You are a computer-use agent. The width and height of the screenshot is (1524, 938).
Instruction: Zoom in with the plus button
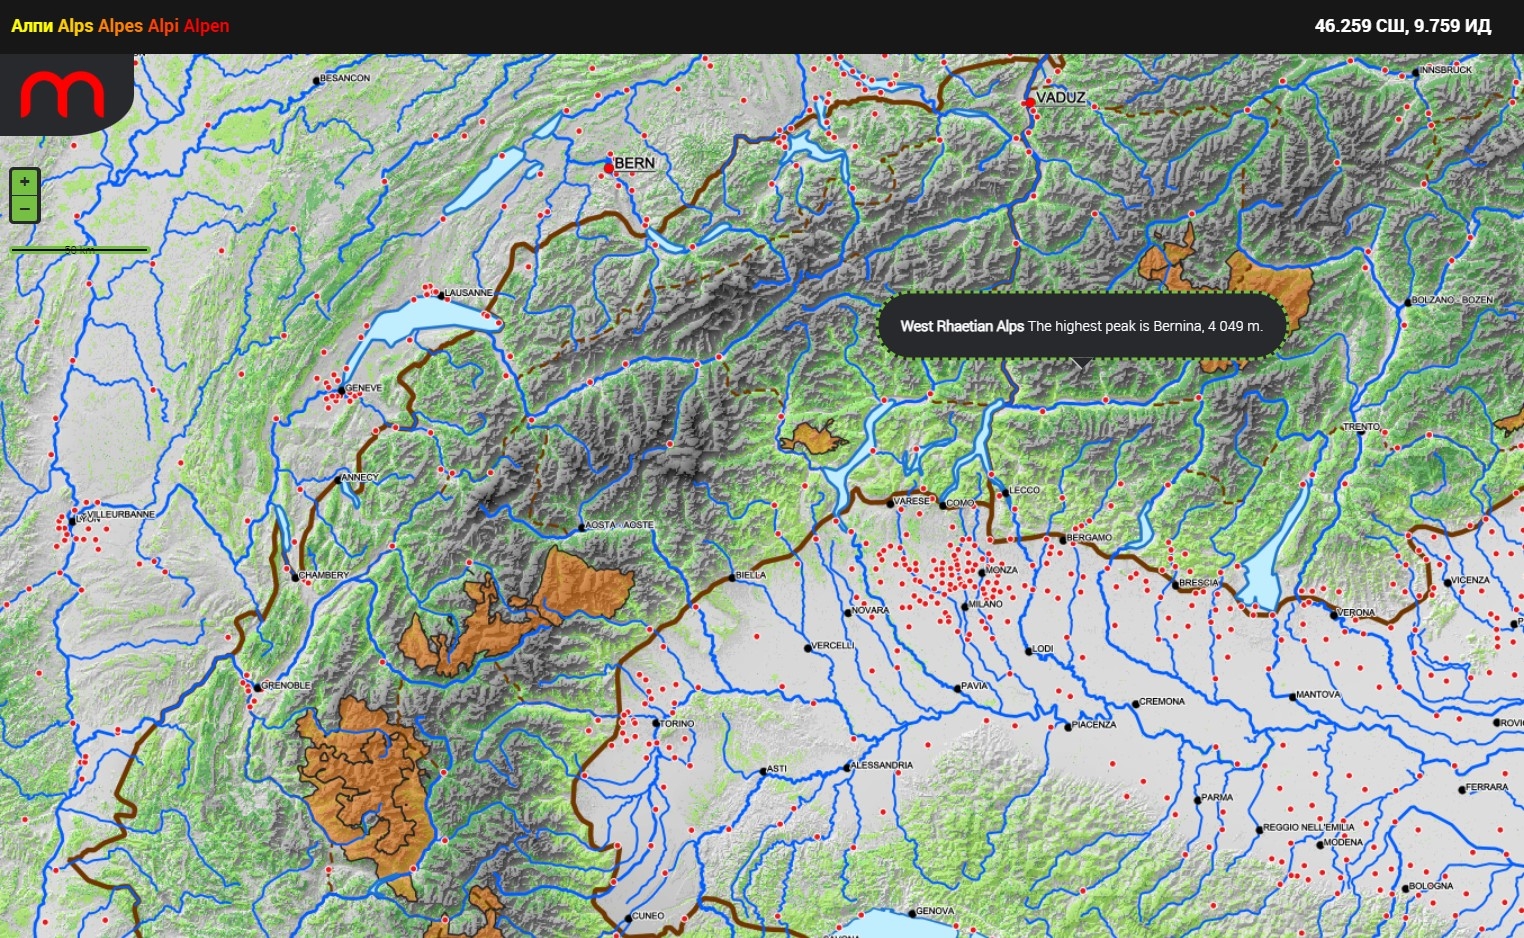pos(24,182)
